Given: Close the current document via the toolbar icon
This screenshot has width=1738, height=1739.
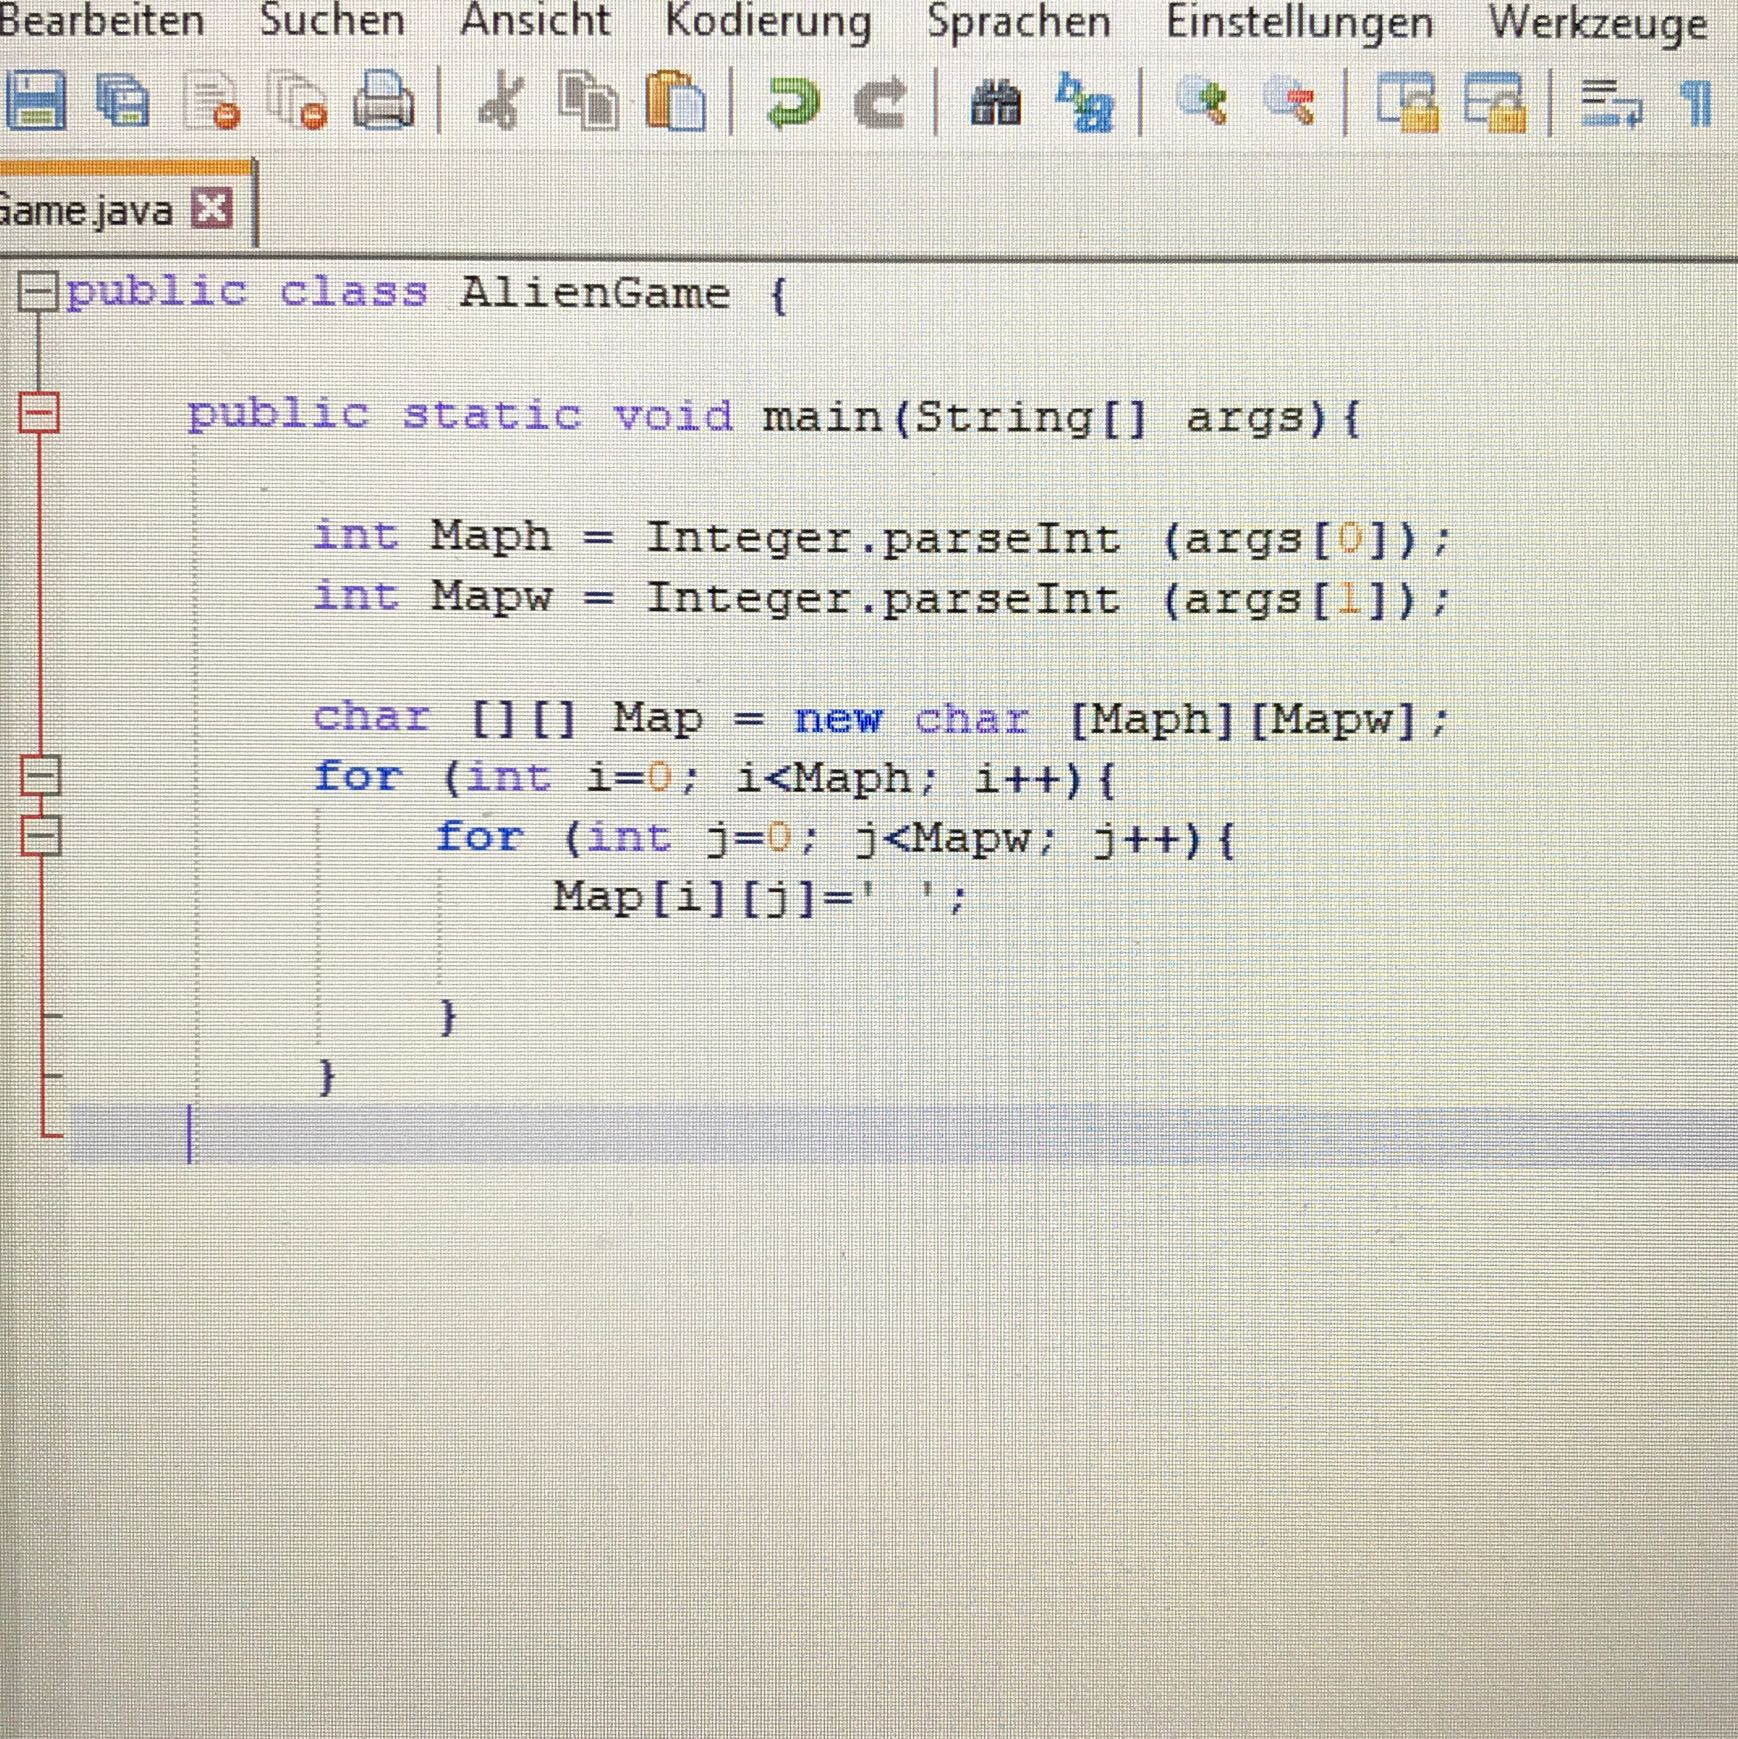Looking at the screenshot, I should point(212,102).
